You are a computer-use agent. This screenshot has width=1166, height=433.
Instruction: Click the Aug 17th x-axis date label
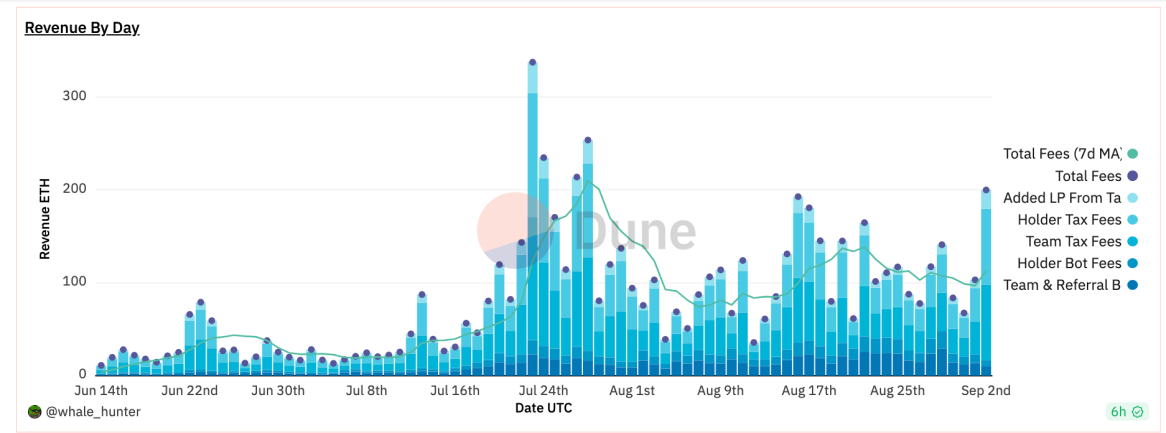point(808,391)
